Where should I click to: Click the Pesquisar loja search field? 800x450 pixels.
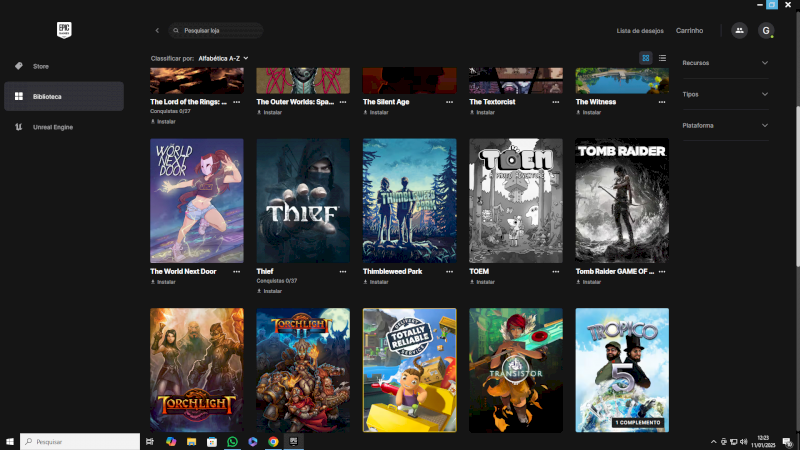pos(216,31)
